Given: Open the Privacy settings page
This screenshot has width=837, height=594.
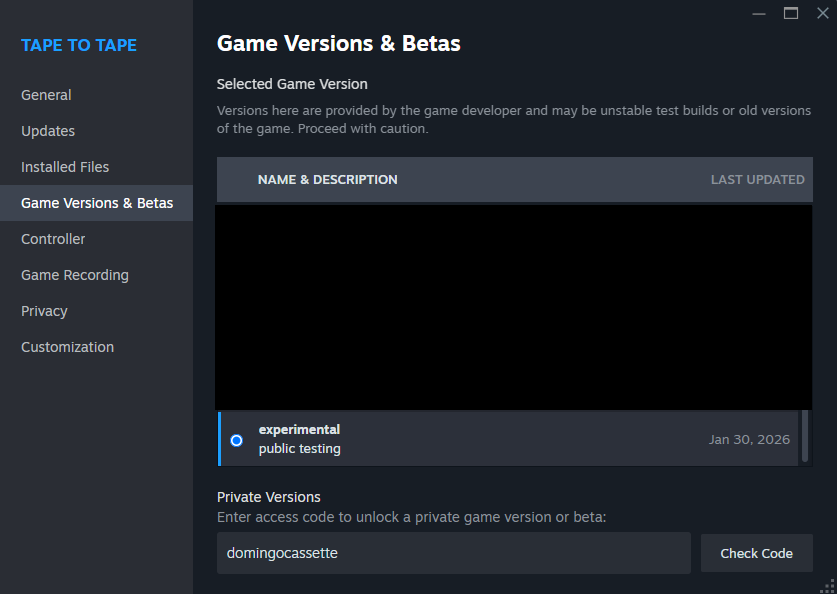Looking at the screenshot, I should tap(44, 311).
